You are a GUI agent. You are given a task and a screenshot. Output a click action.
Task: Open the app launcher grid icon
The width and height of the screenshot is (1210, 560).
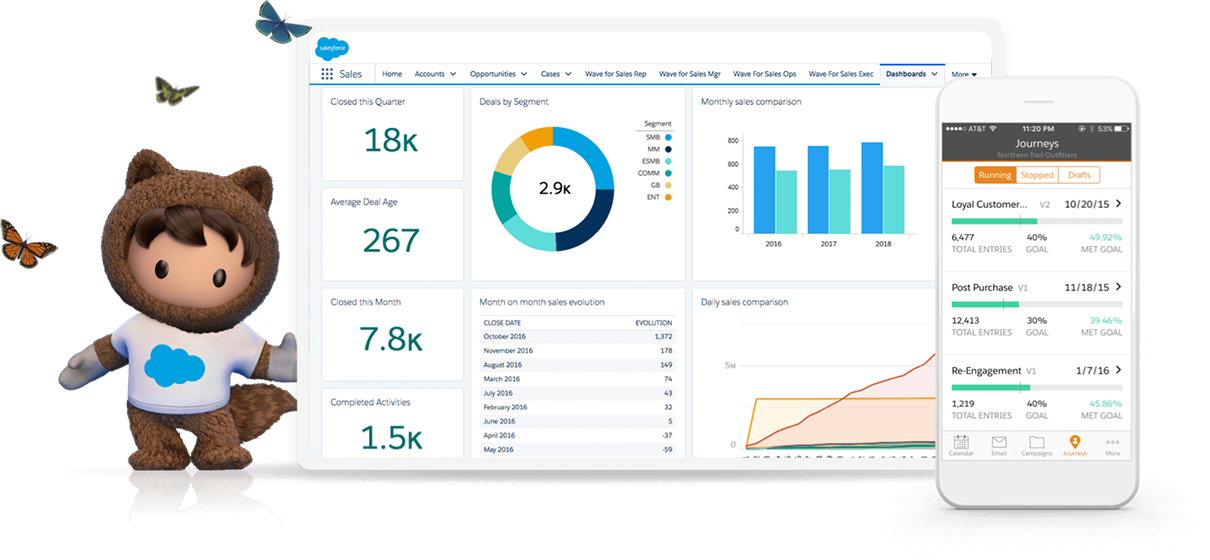(327, 74)
